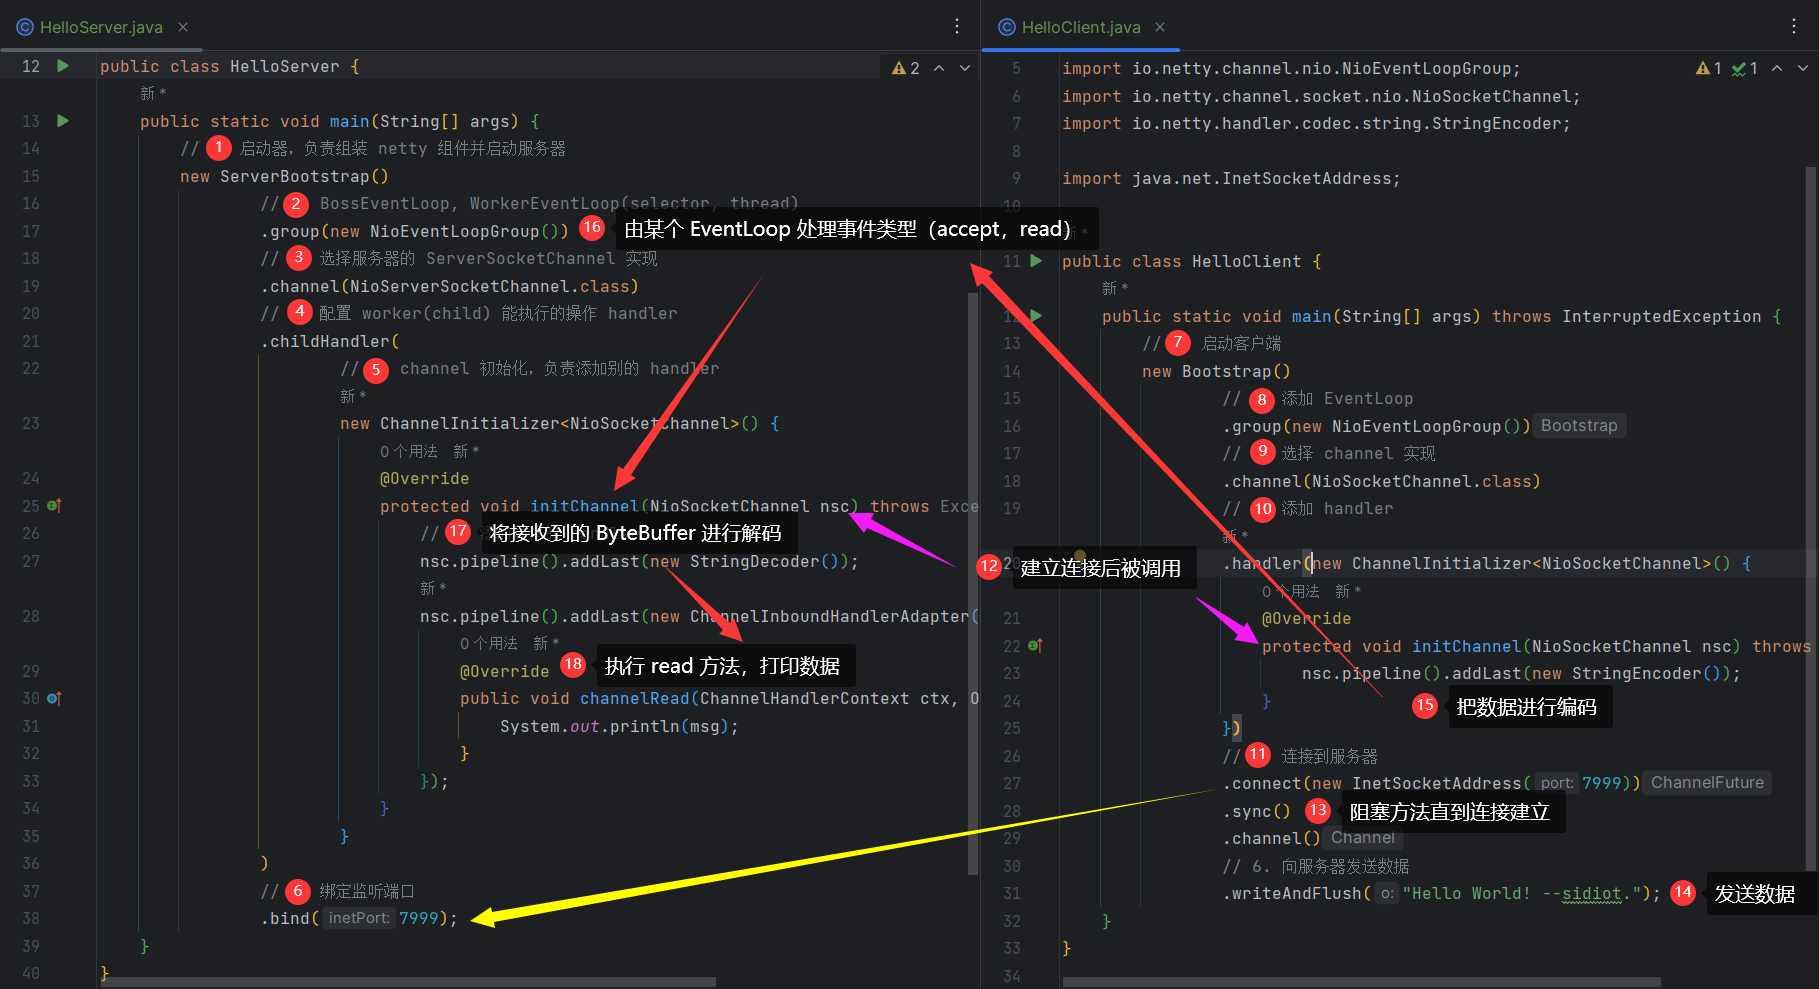Click the inetPort parameter hint in bind
The height and width of the screenshot is (989, 1819).
[358, 918]
